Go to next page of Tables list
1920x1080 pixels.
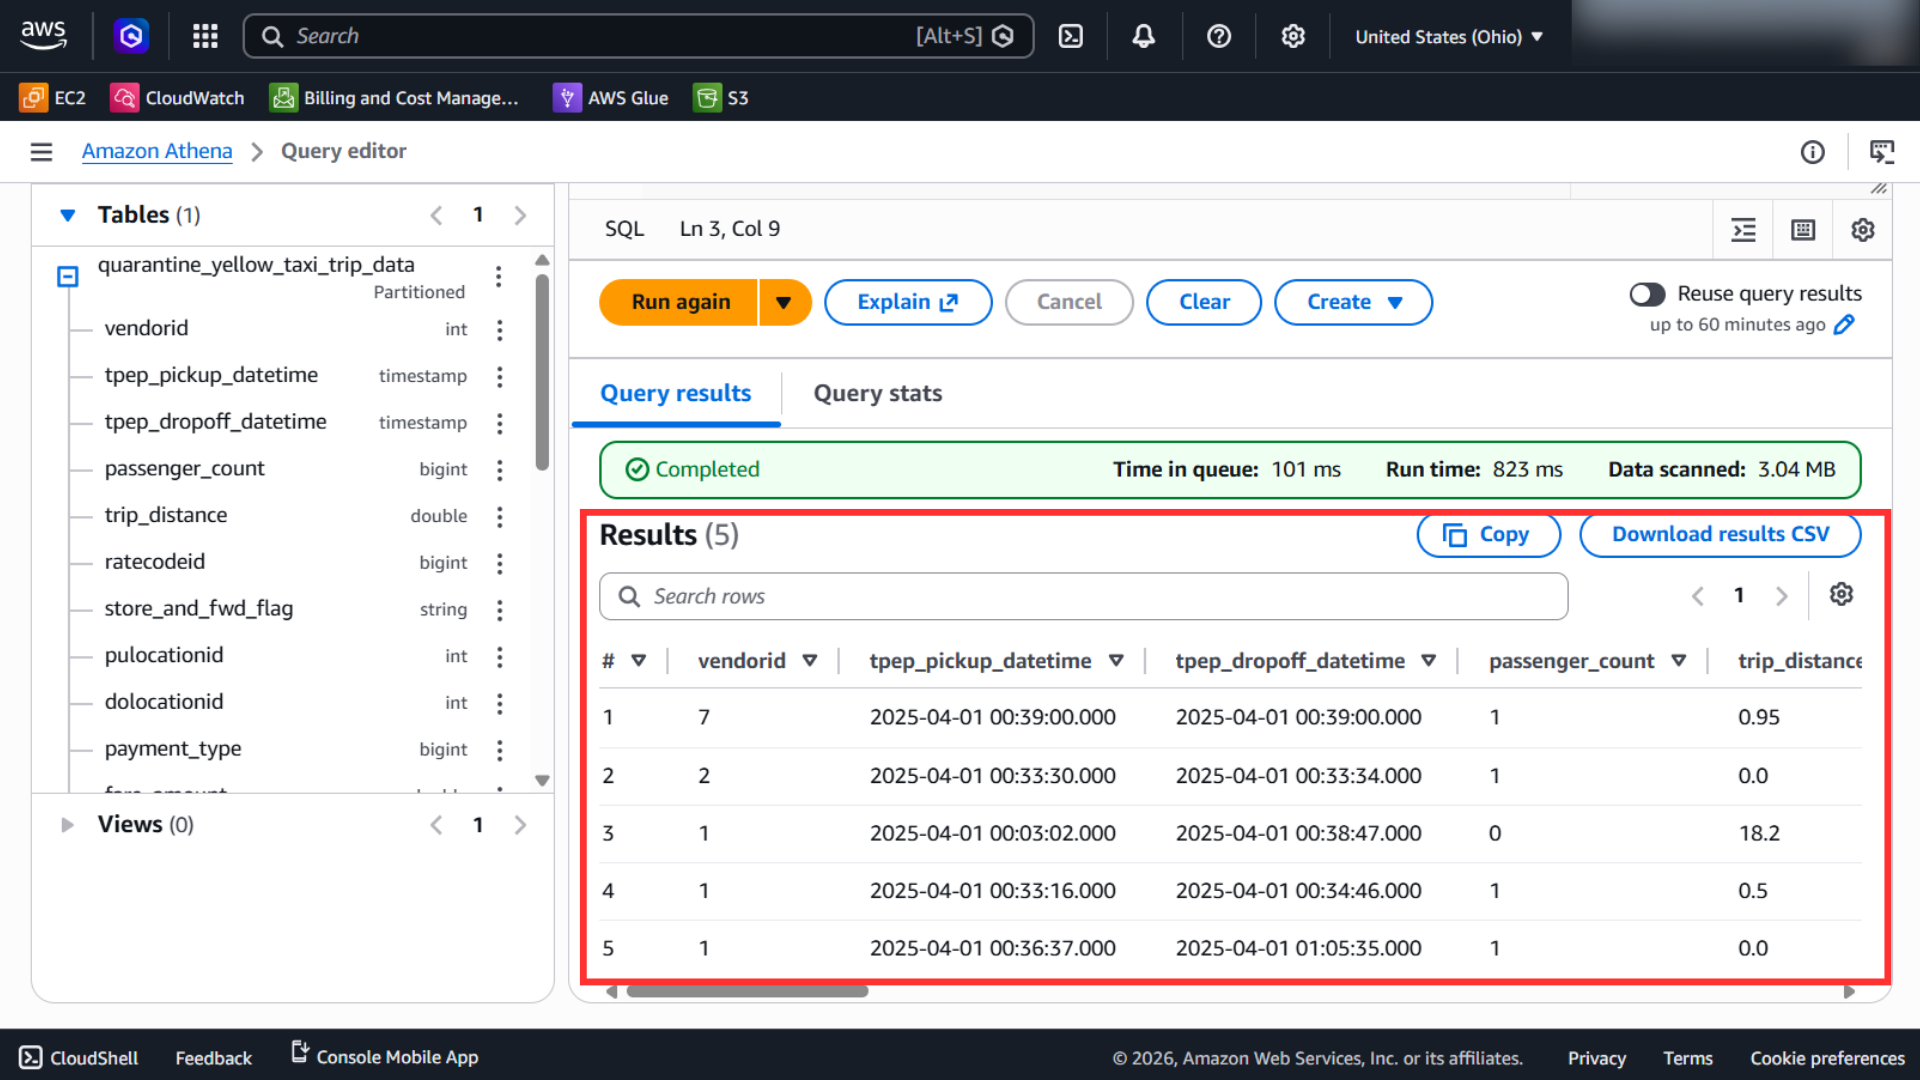click(x=520, y=215)
